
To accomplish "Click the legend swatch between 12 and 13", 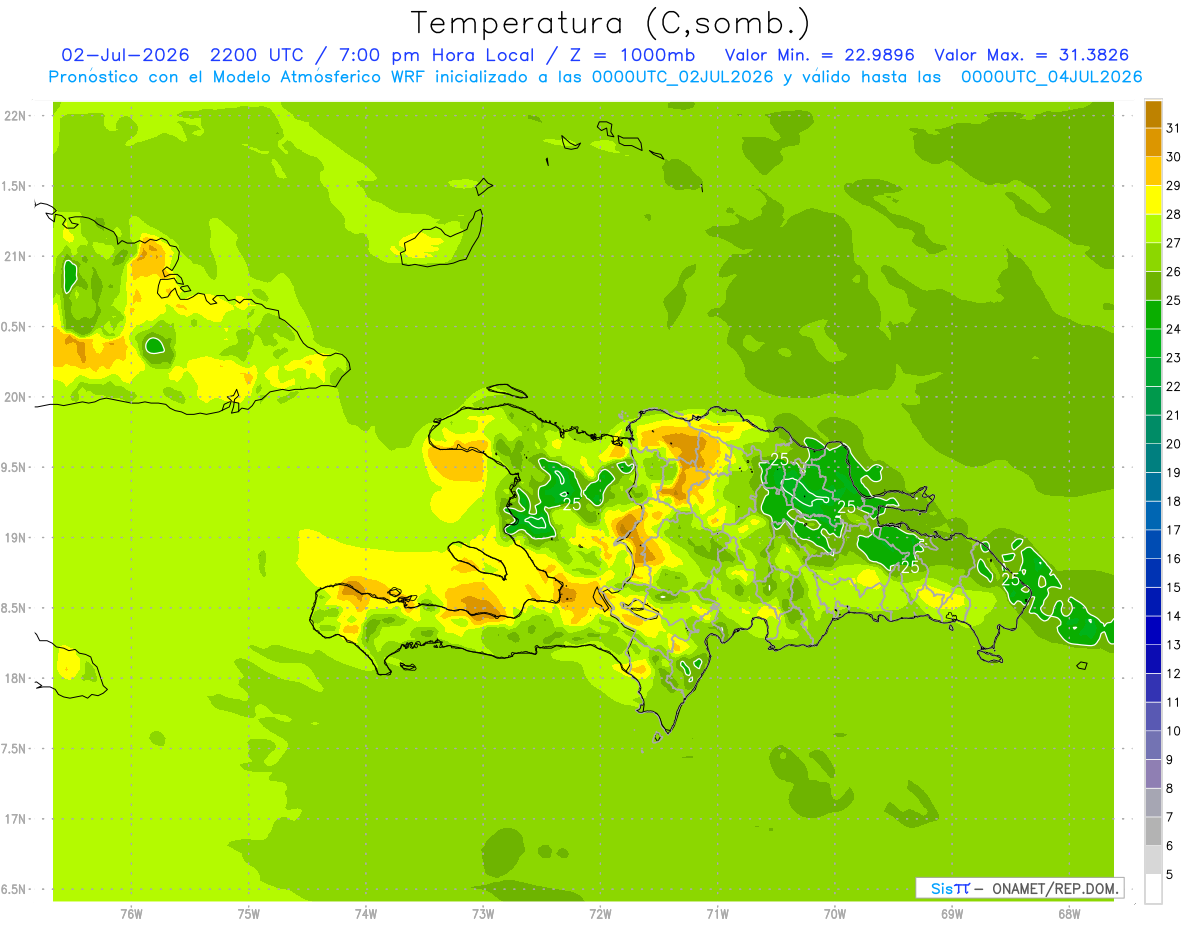I will (1153, 659).
